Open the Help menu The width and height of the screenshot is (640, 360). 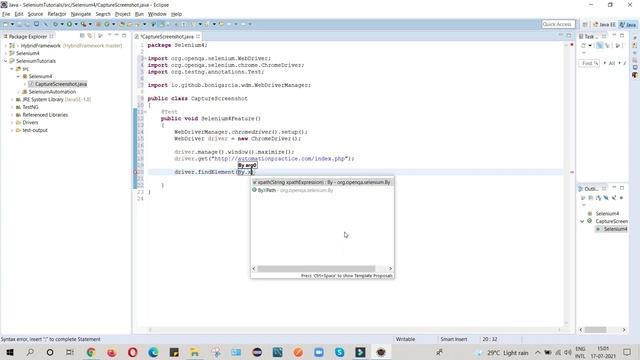point(176,14)
